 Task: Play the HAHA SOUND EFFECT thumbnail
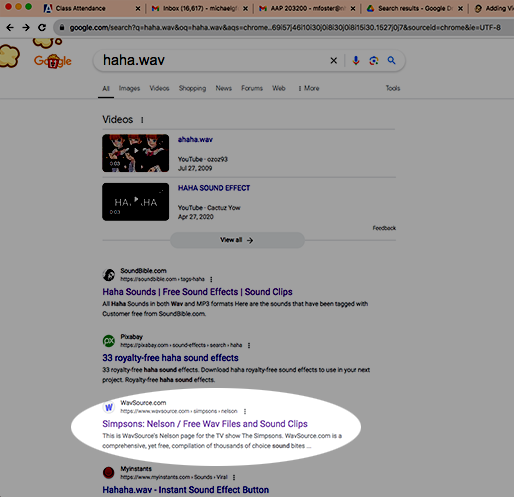coord(135,202)
